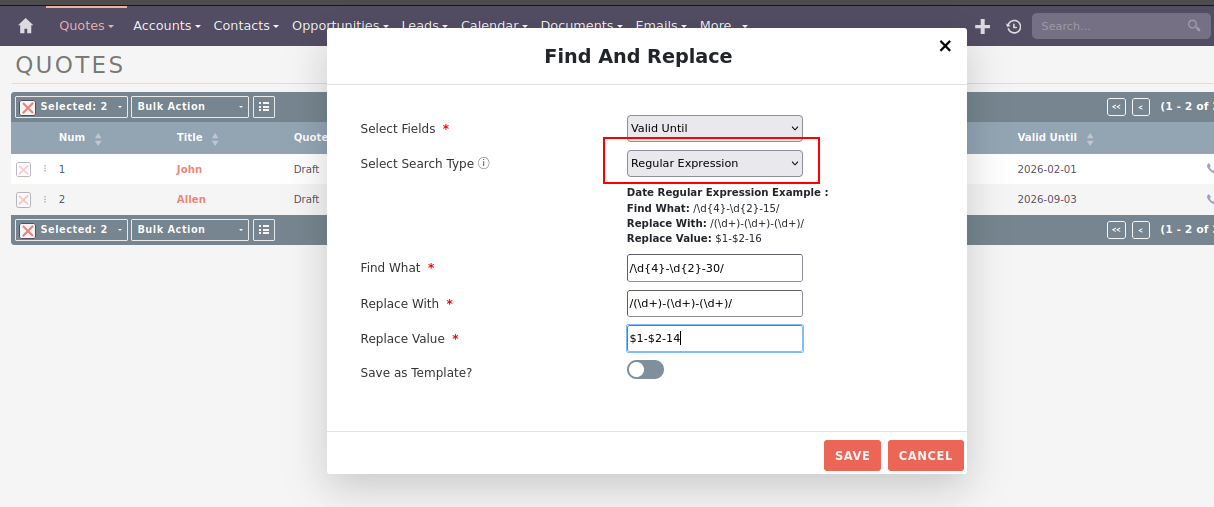Click the SAVE button
Screen dimensions: 1214x507
coord(852,455)
